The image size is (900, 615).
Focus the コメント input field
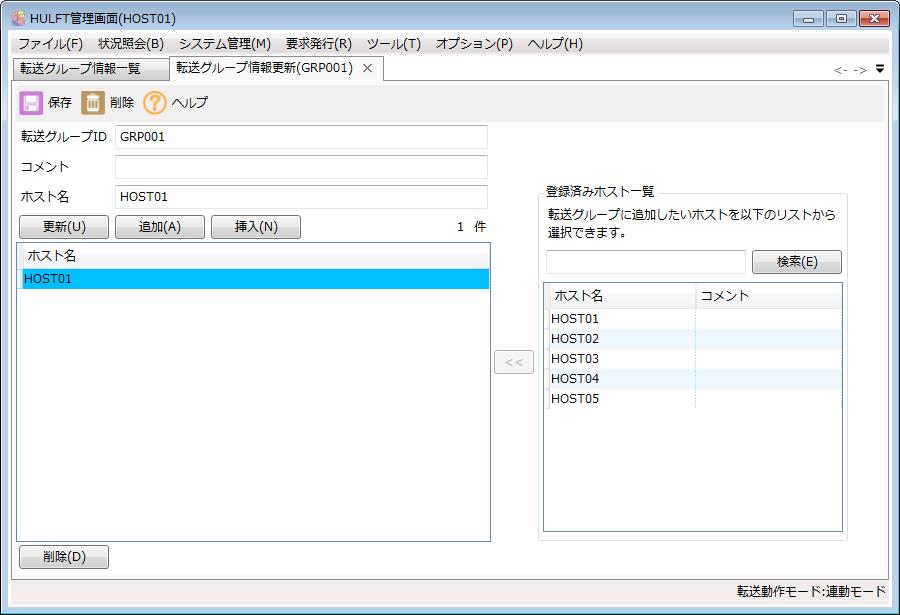[301, 167]
